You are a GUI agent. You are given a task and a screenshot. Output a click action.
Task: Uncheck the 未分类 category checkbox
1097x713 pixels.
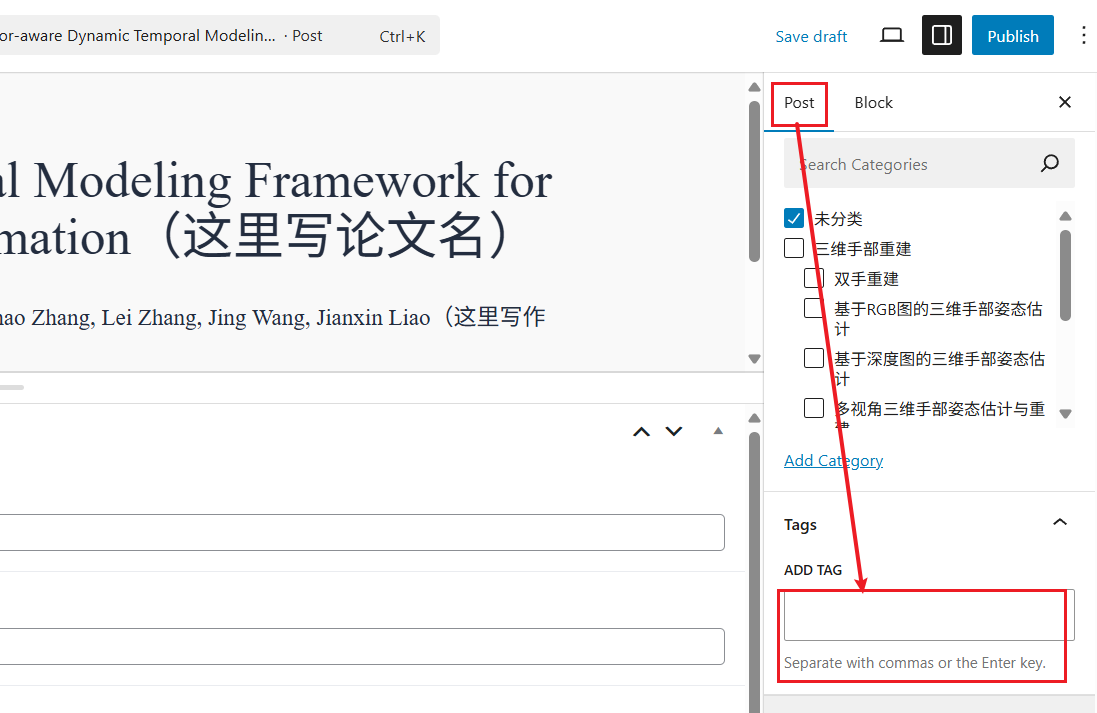click(794, 218)
